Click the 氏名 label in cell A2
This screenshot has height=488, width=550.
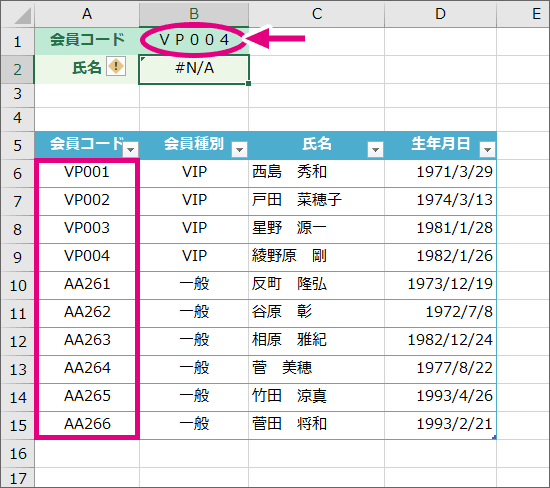(x=87, y=67)
